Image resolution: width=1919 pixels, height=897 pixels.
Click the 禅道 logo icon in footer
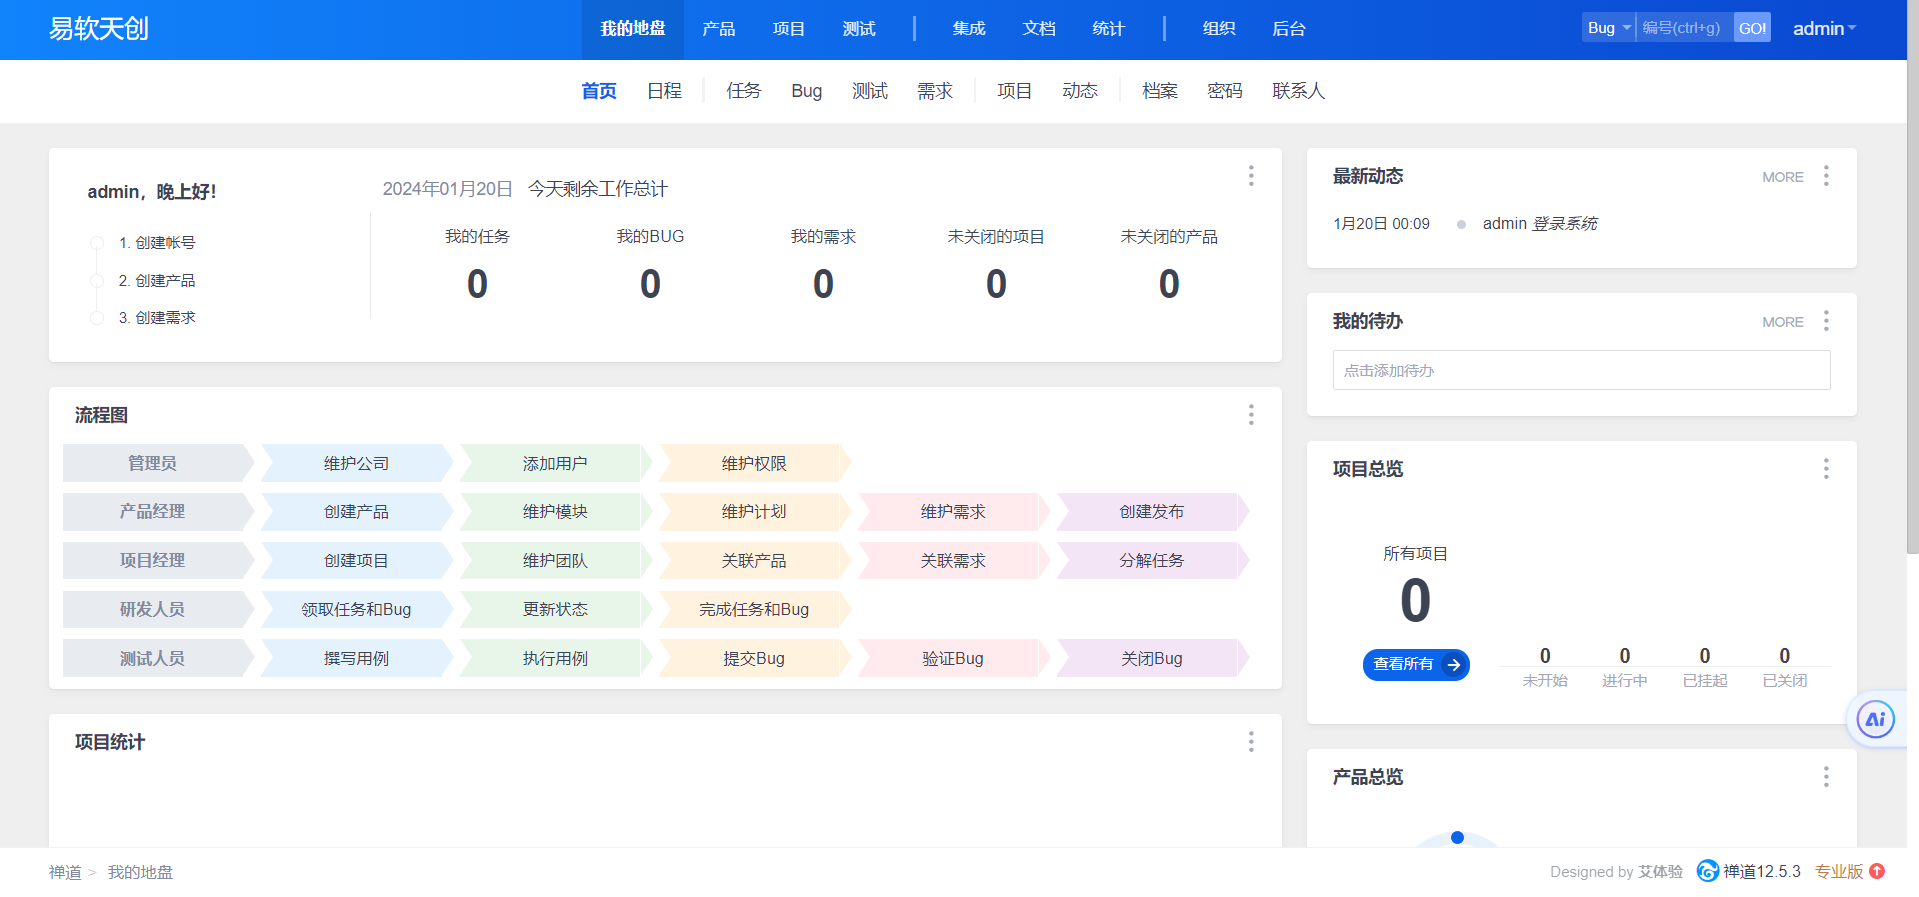coord(1707,871)
